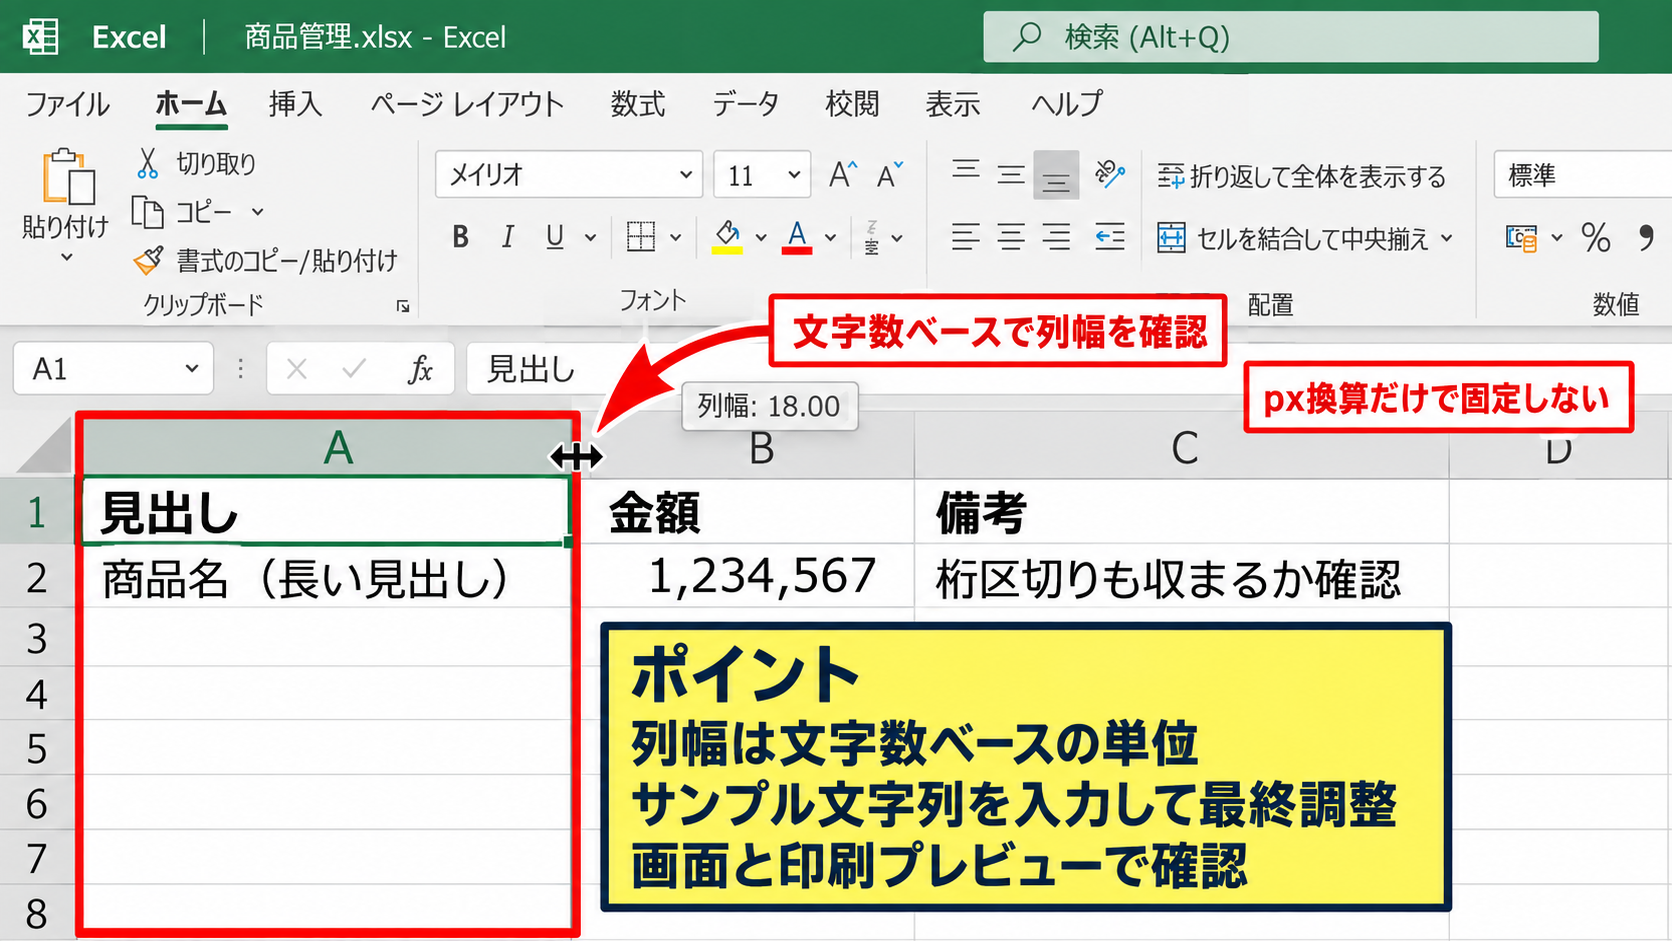This screenshot has width=1672, height=941.
Task: Click the percent style icon
Action: (x=1596, y=238)
